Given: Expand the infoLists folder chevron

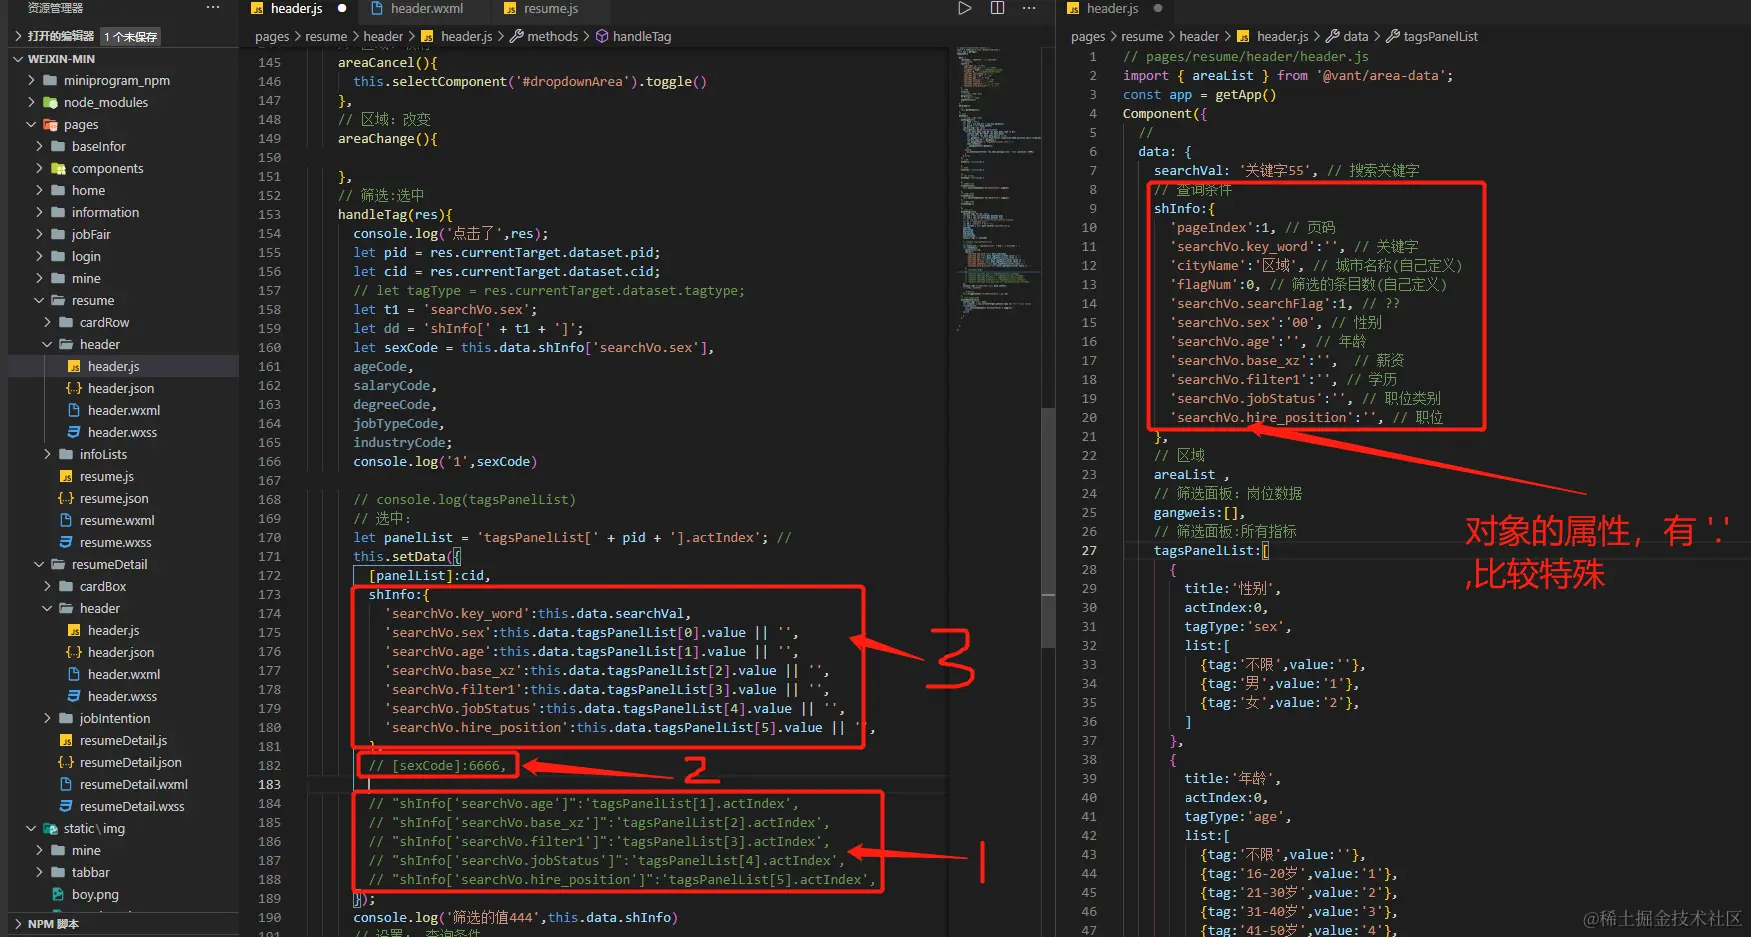Looking at the screenshot, I should pyautogui.click(x=47, y=455).
